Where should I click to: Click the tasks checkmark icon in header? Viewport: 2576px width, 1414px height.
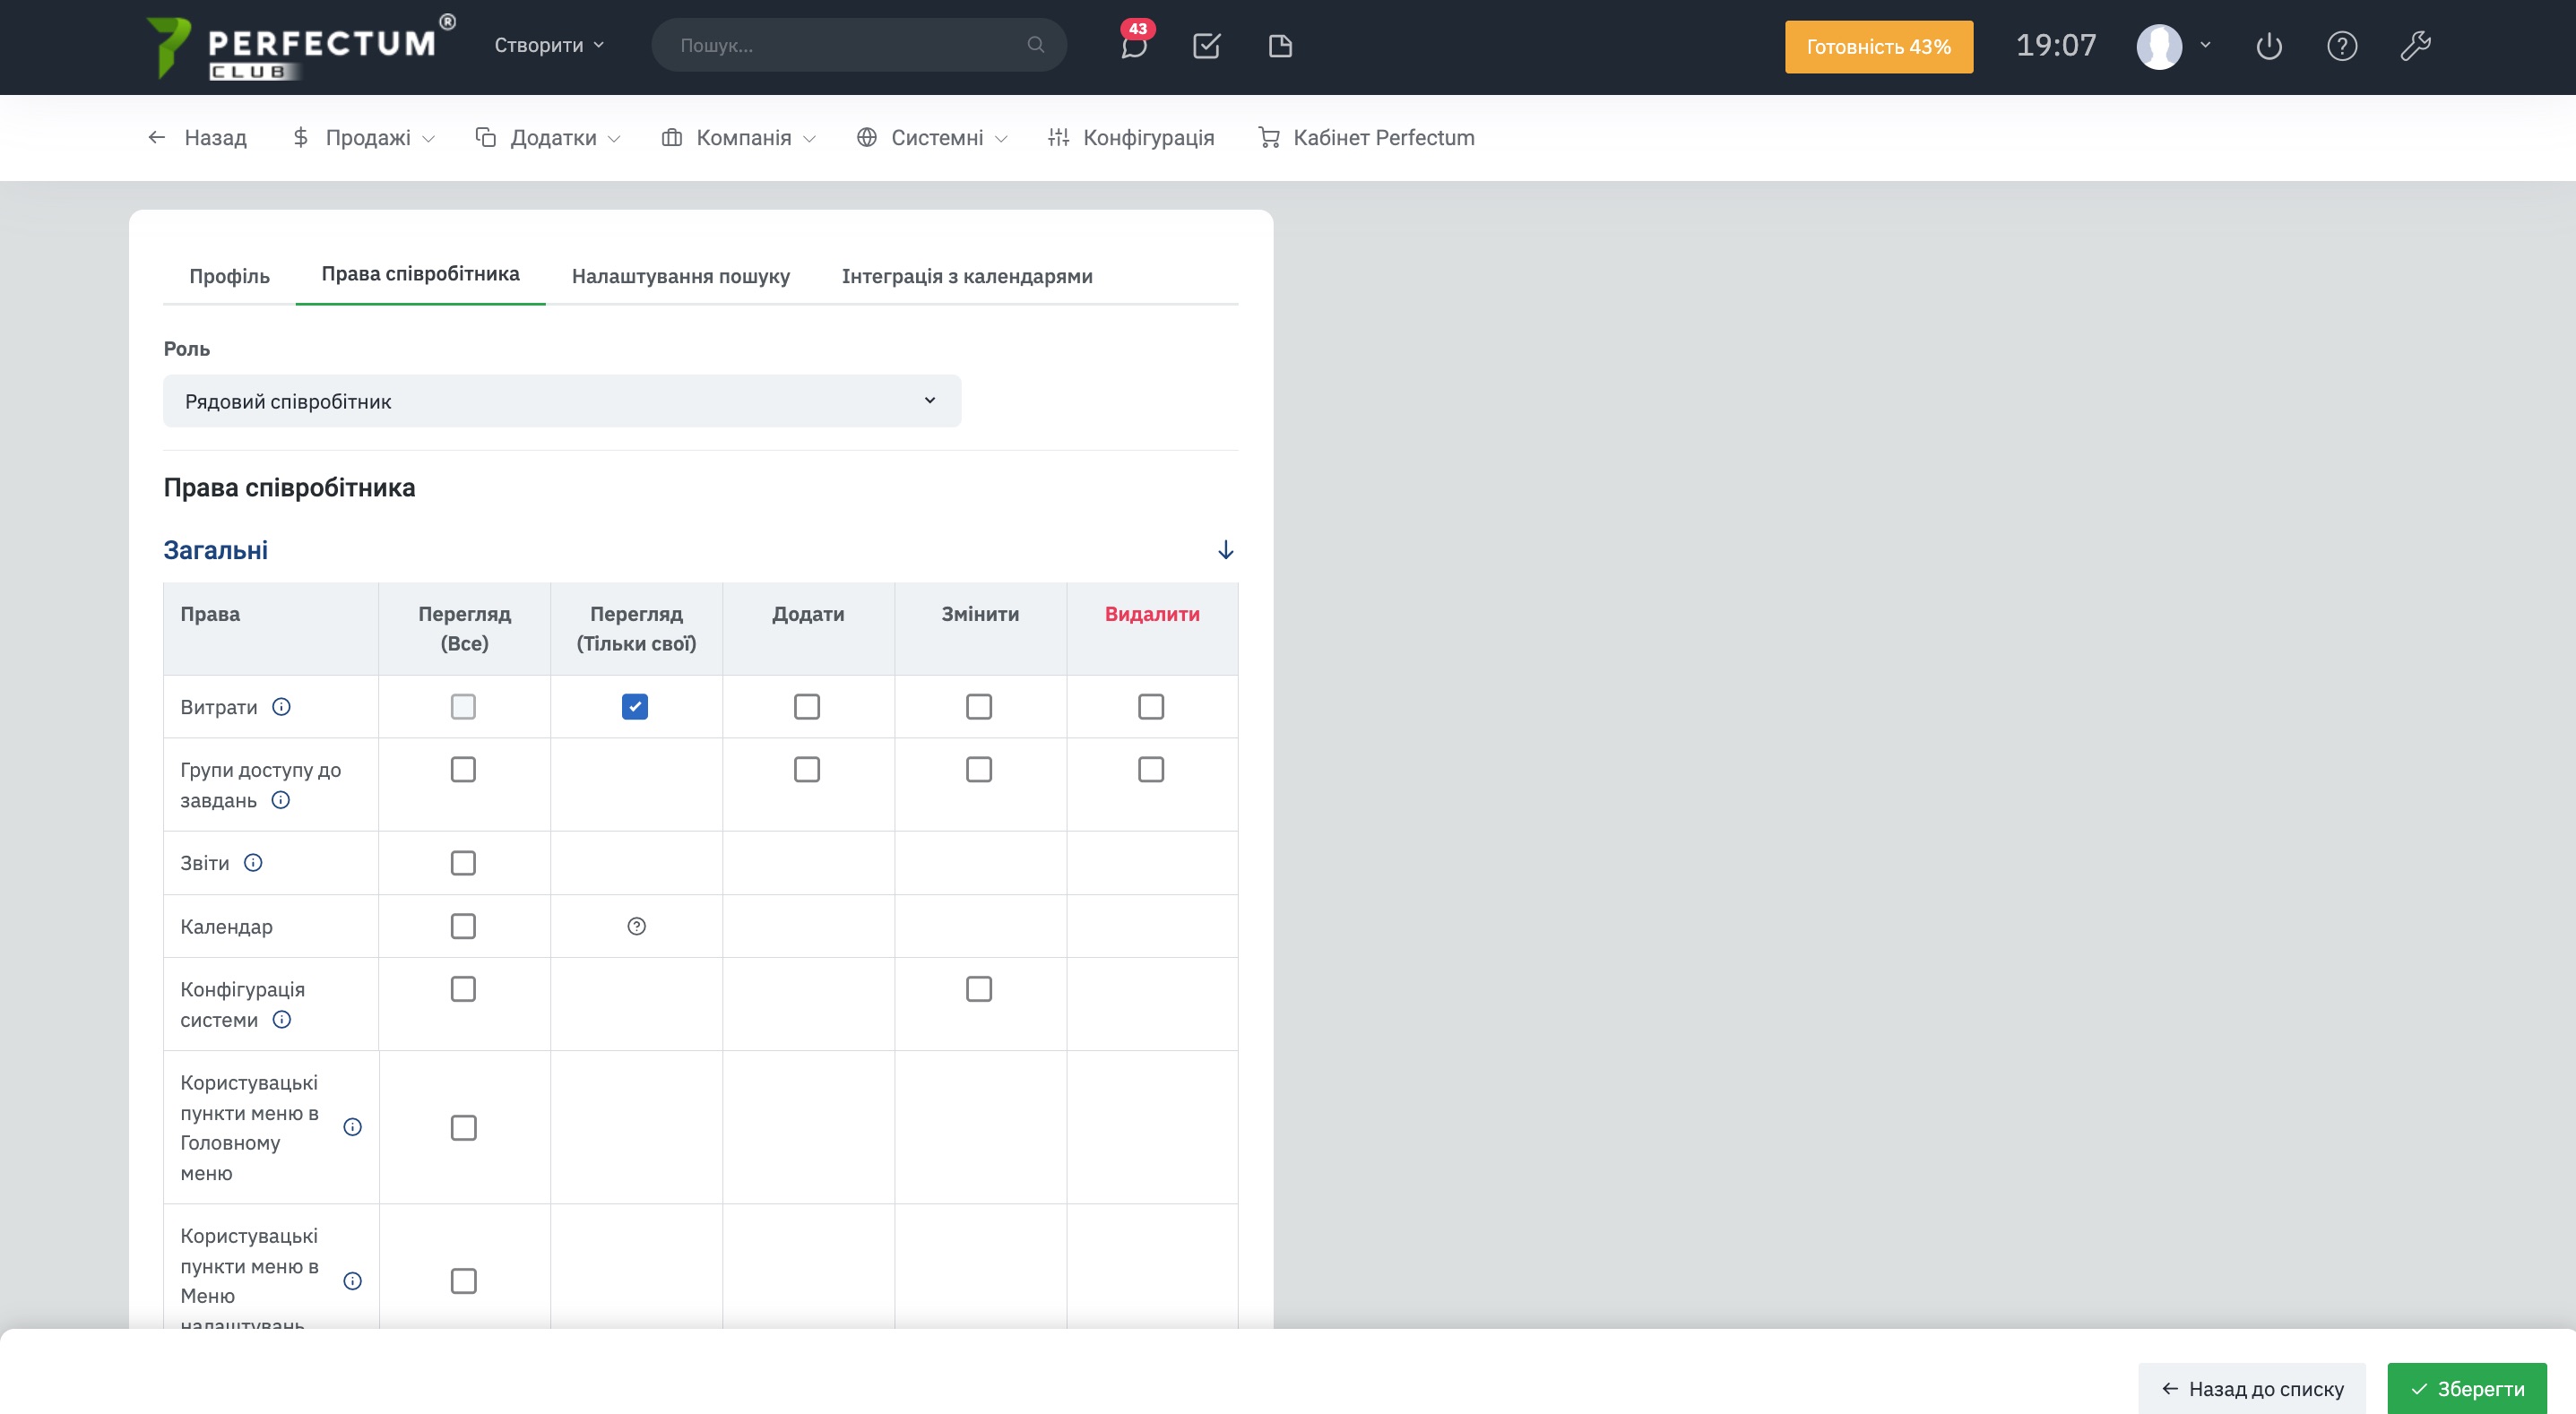[1206, 46]
